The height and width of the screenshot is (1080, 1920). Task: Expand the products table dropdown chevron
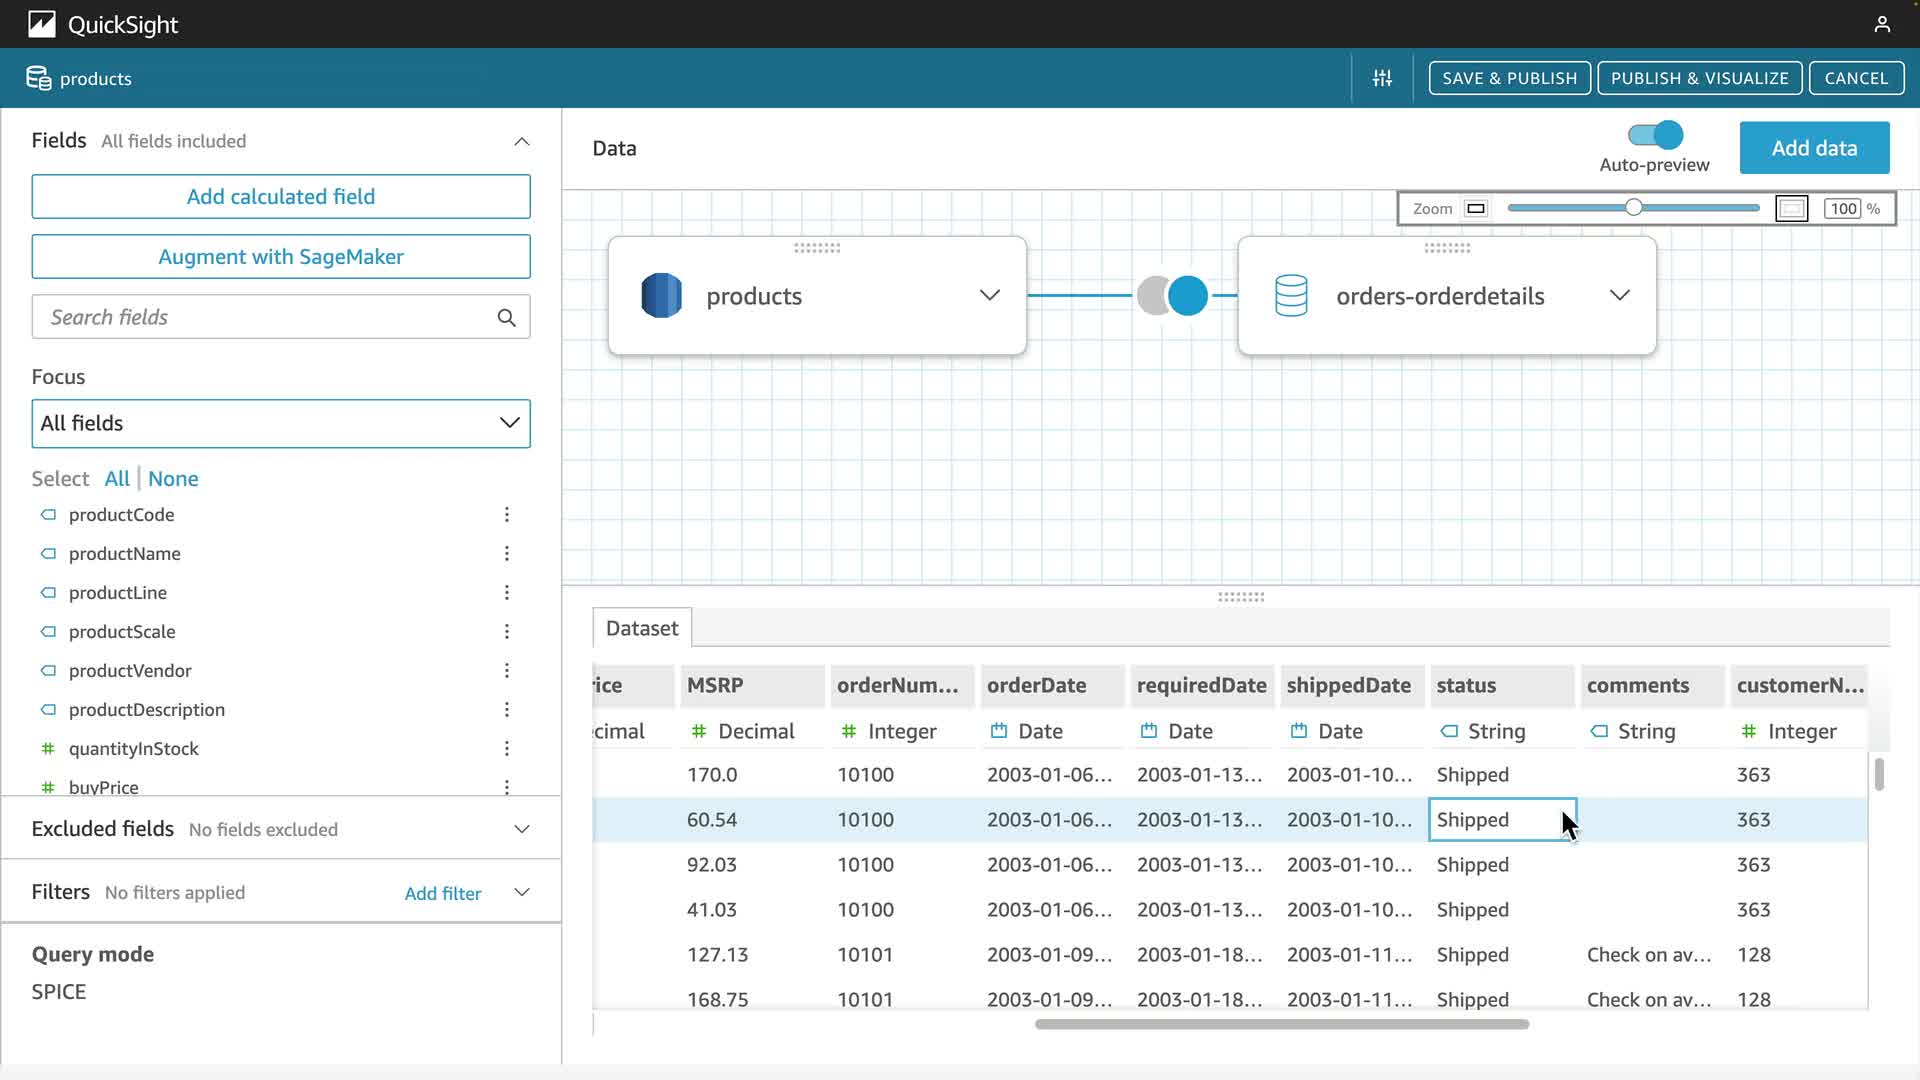[989, 295]
